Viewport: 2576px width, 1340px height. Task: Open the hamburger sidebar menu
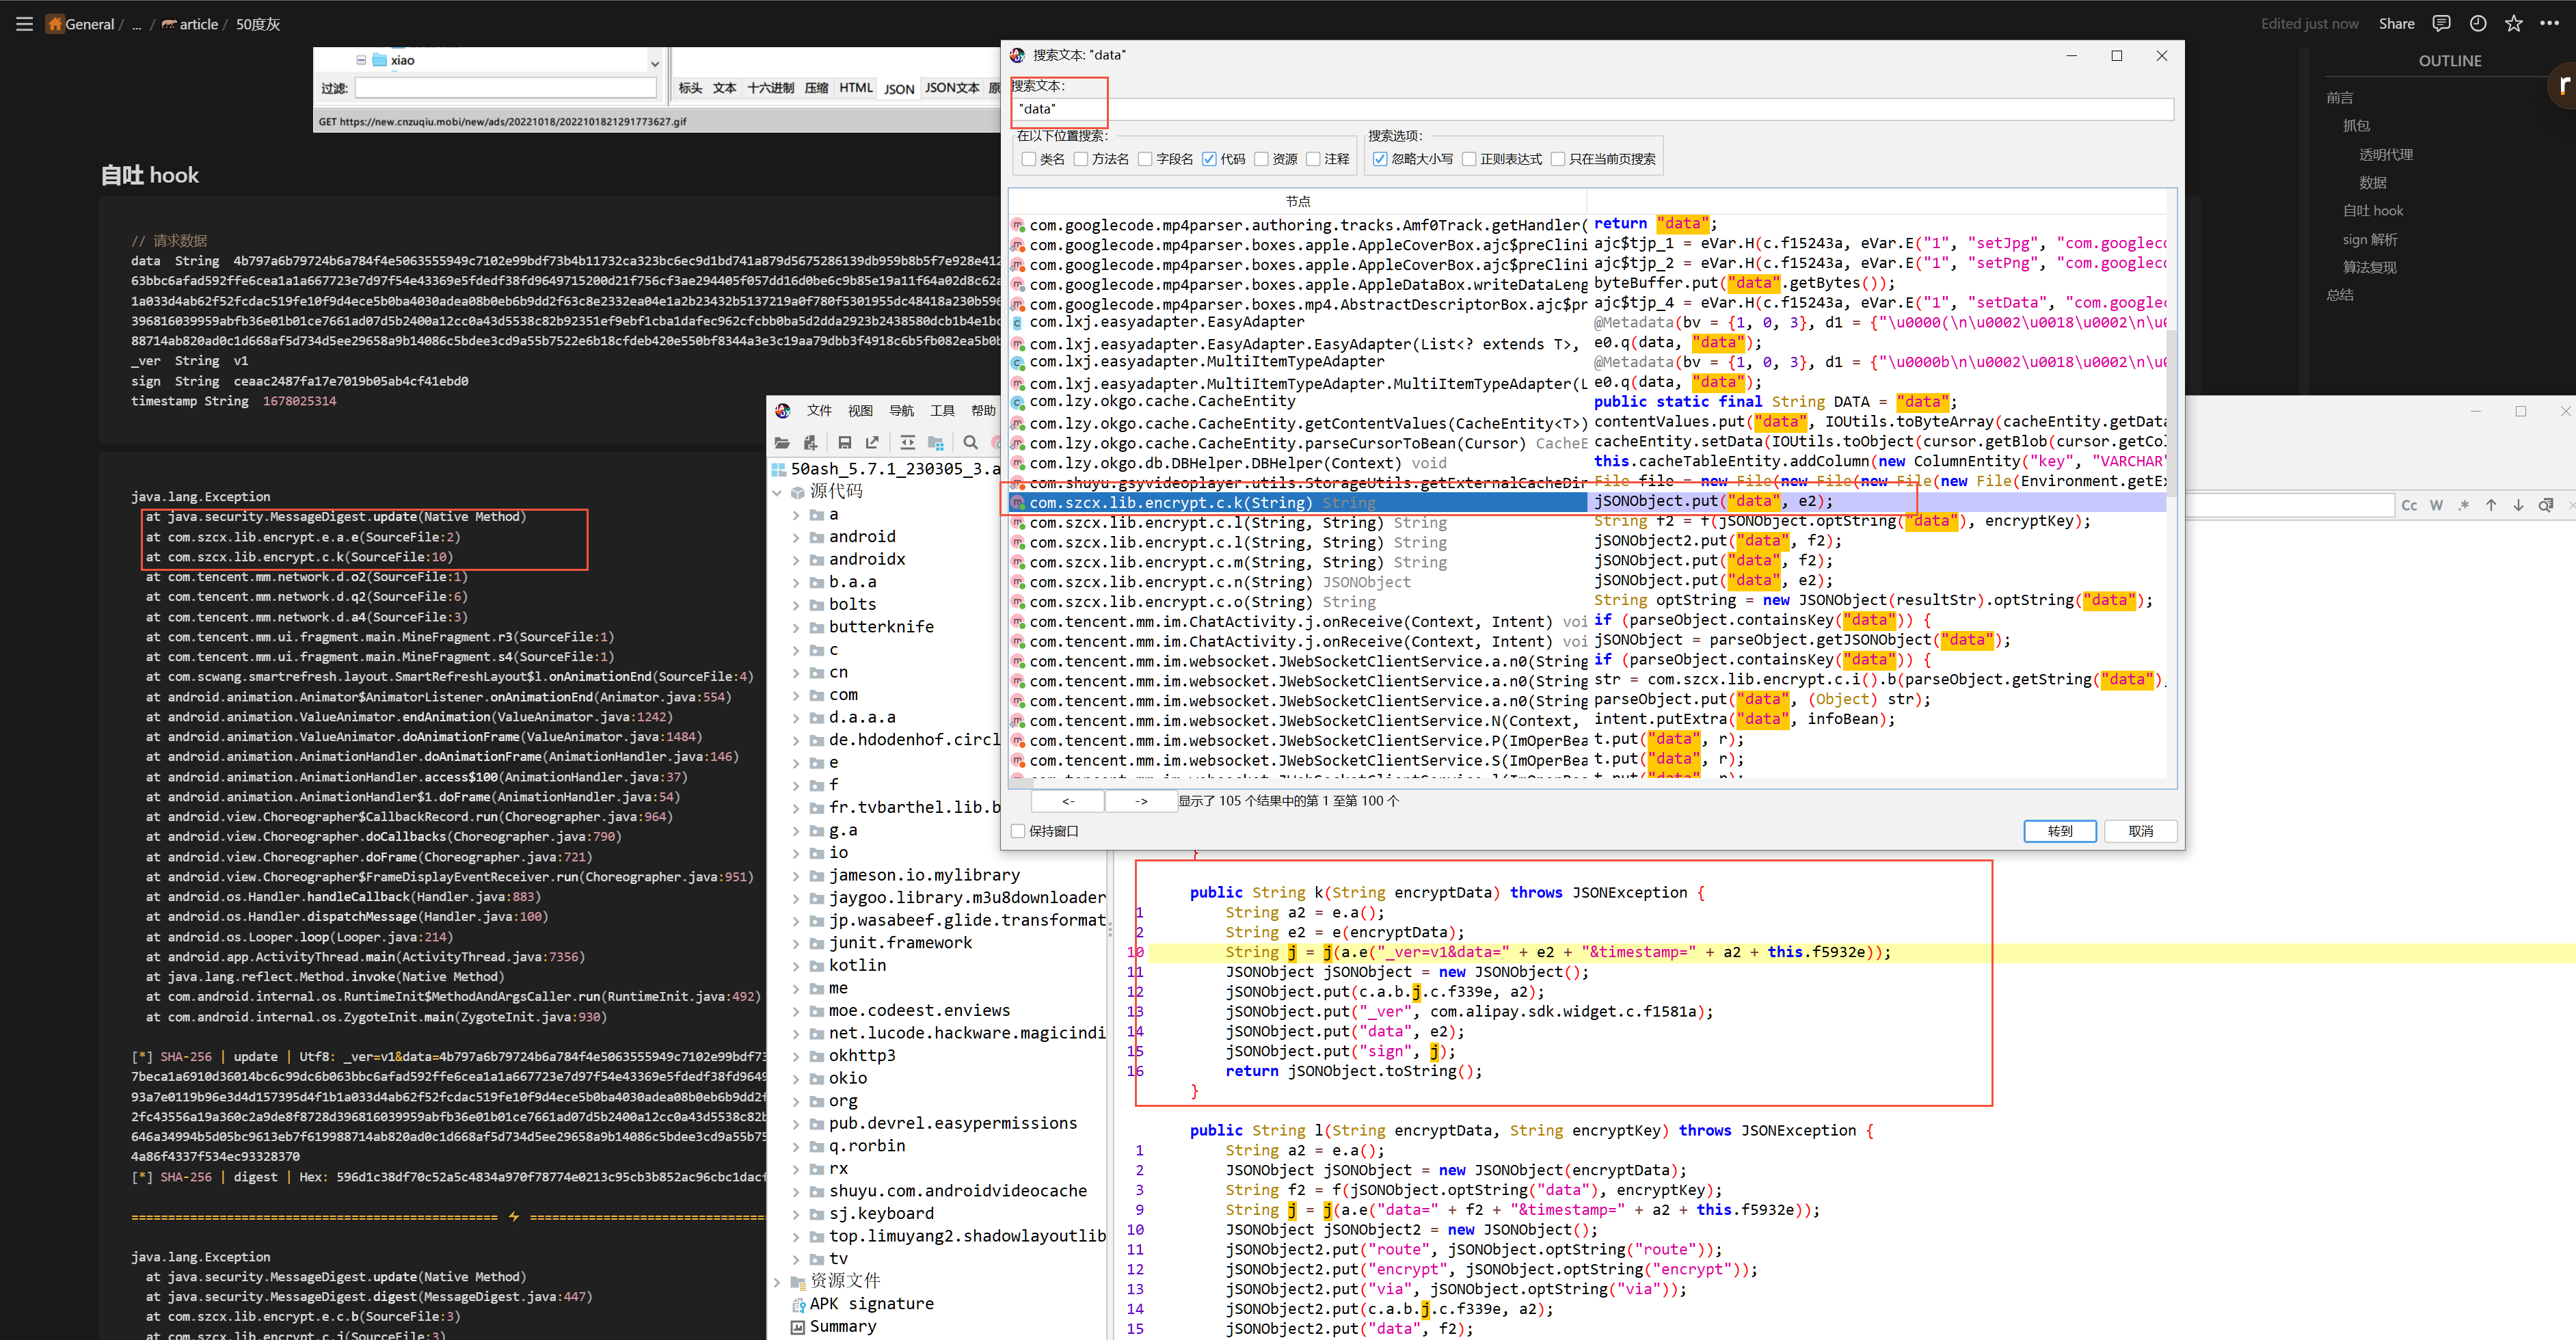(x=24, y=24)
